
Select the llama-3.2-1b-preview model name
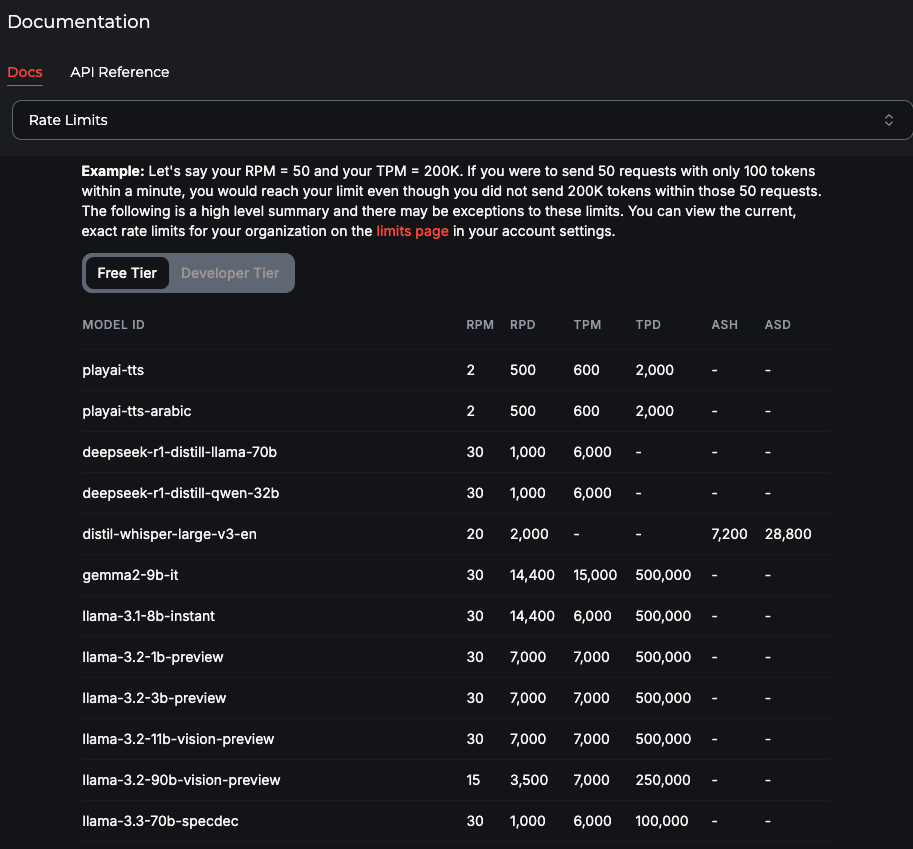[x=153, y=657]
